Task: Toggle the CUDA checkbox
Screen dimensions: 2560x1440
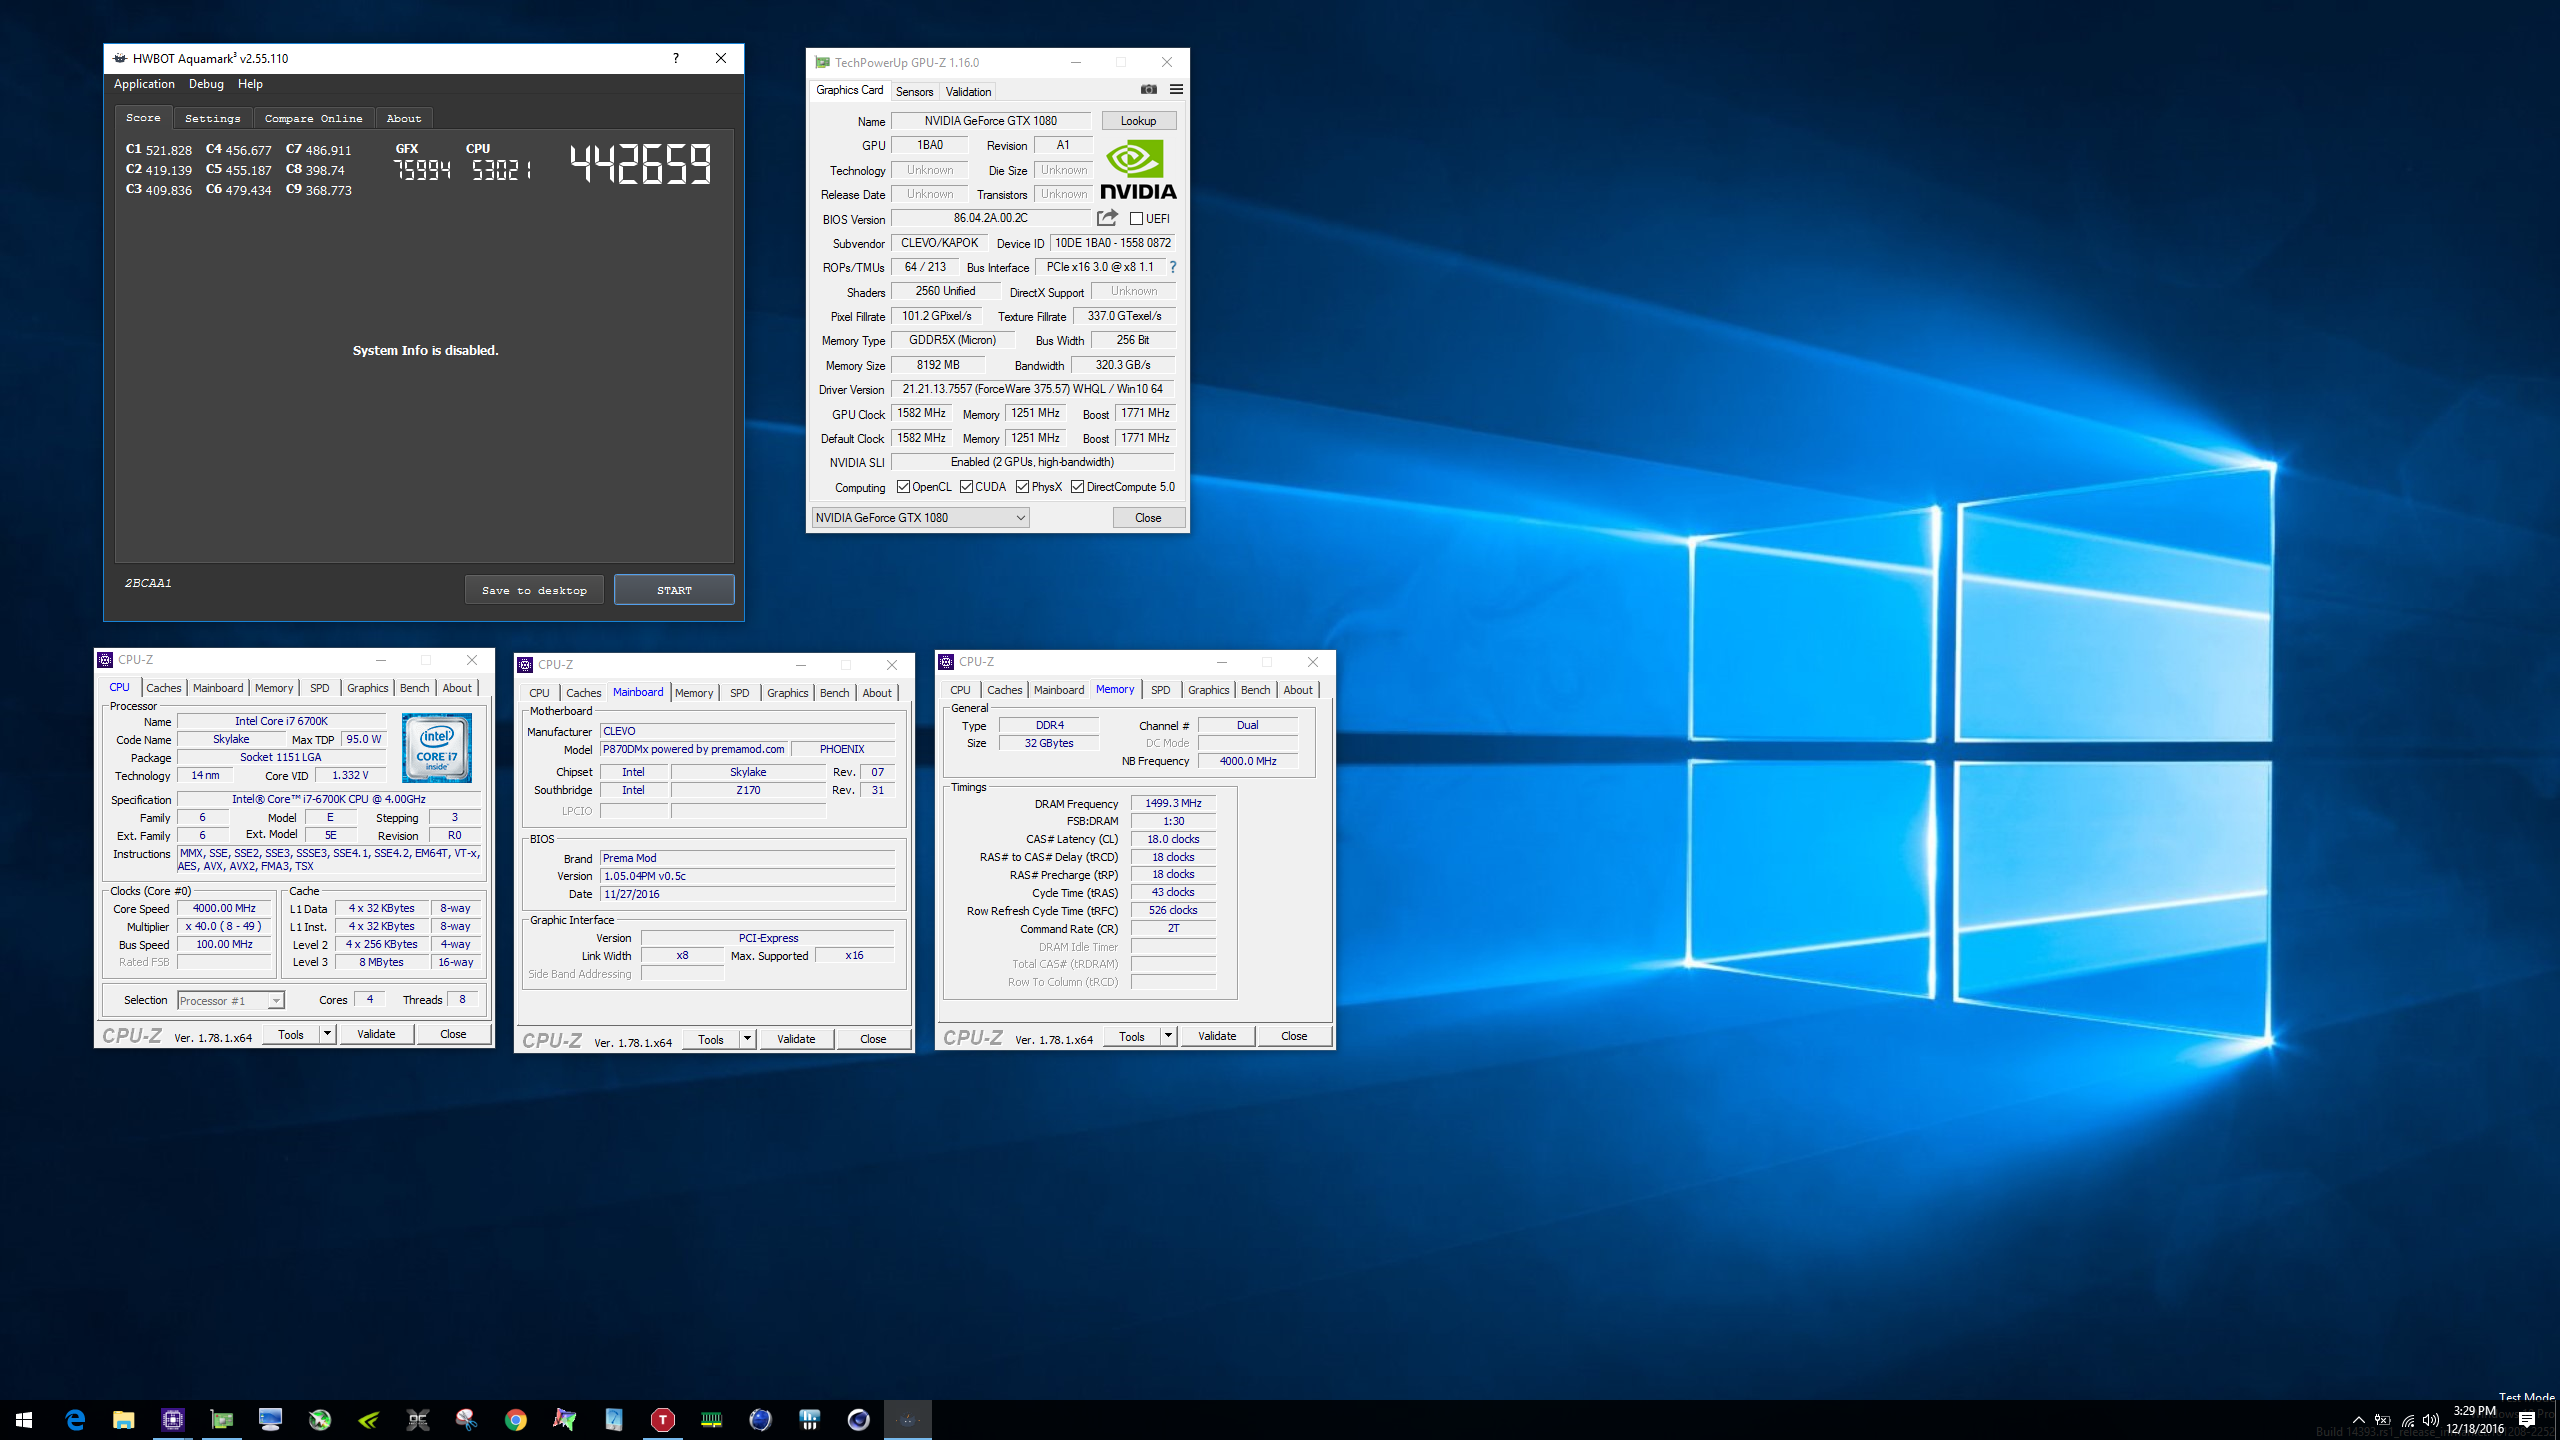Action: coord(966,487)
